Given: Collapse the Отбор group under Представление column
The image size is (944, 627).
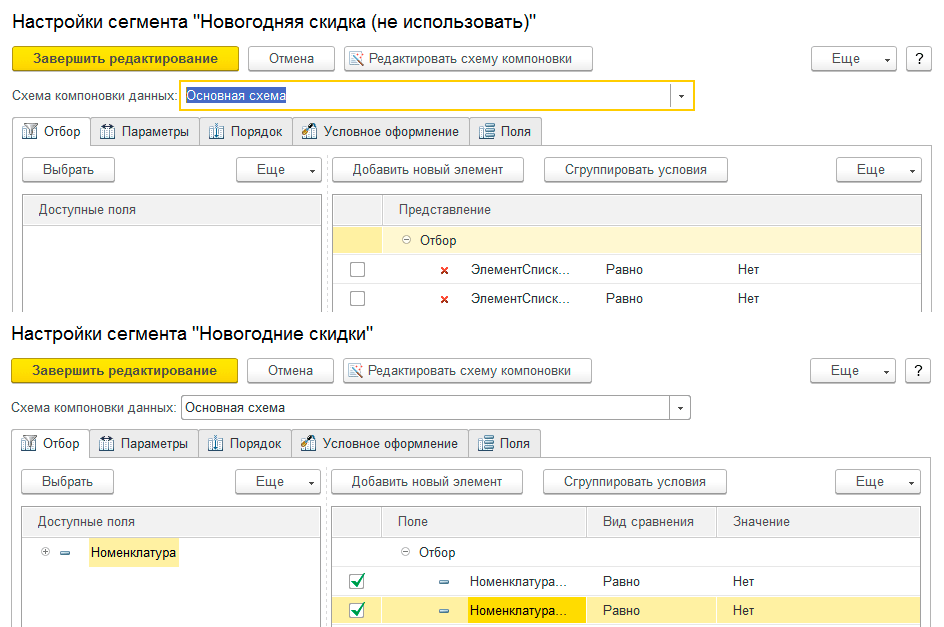Looking at the screenshot, I should [x=407, y=241].
